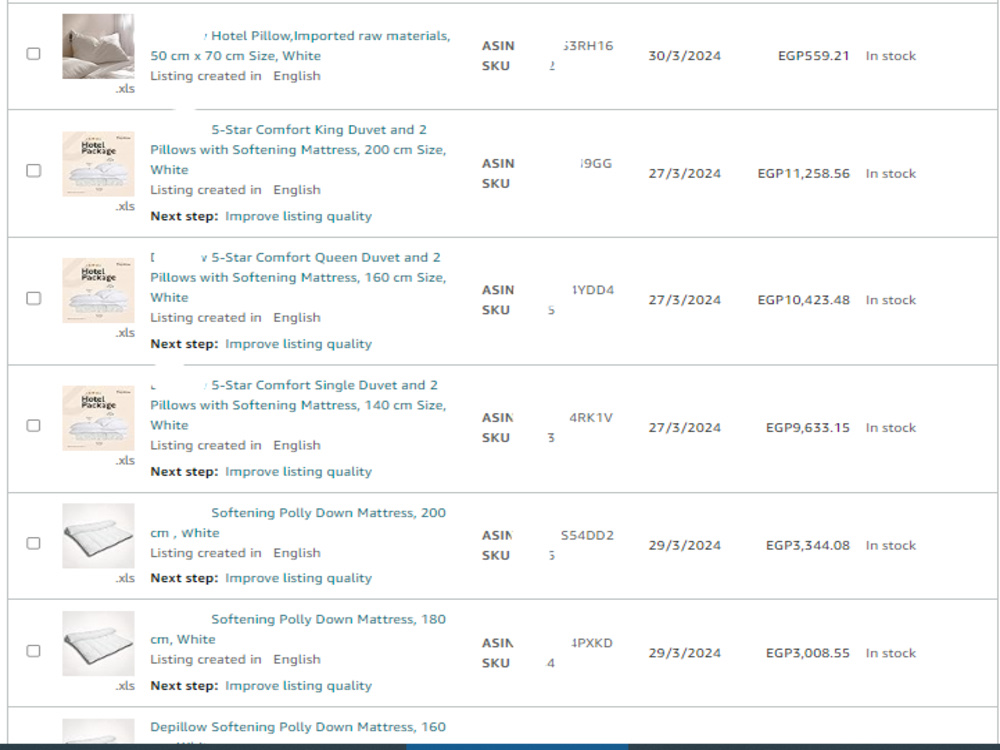The height and width of the screenshot is (750, 1000).
Task: Select the .xls label under the Hotel Pillow image
Action: [125, 89]
